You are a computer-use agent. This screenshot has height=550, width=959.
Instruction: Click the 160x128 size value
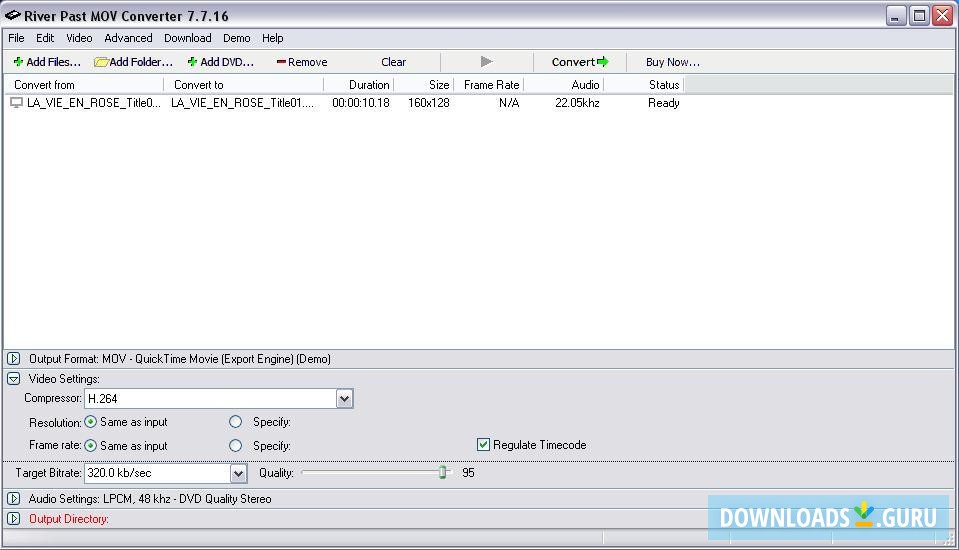tap(429, 103)
